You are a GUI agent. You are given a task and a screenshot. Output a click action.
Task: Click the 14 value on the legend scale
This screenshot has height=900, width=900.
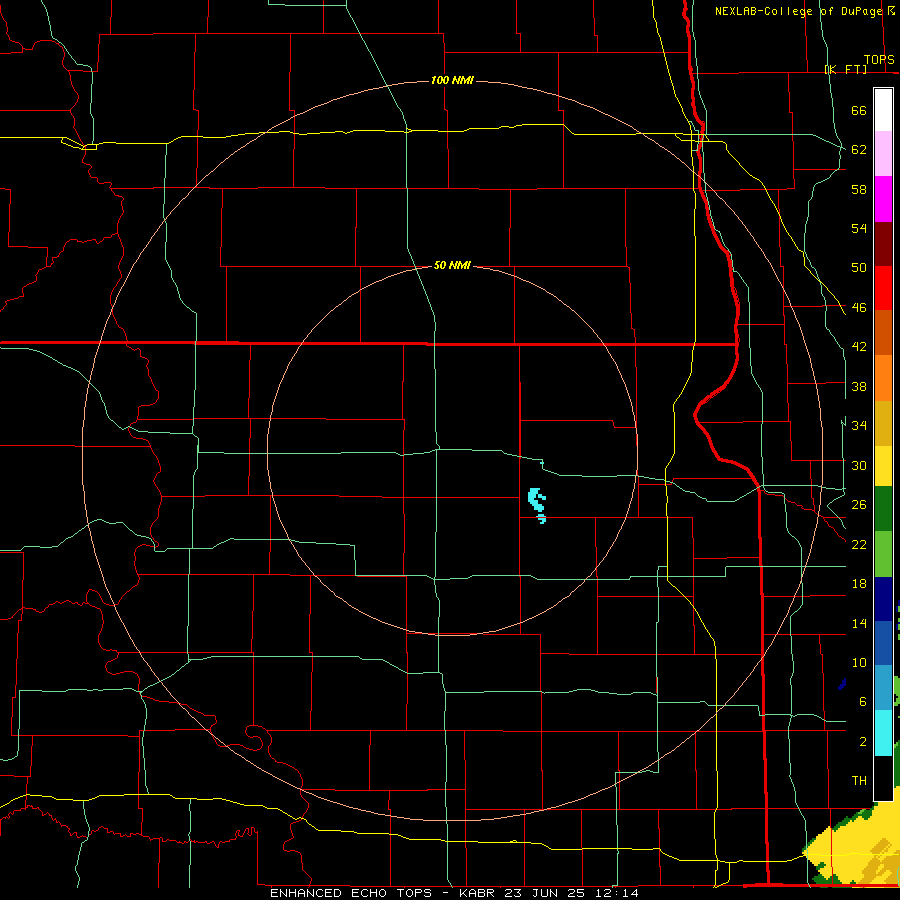859,623
